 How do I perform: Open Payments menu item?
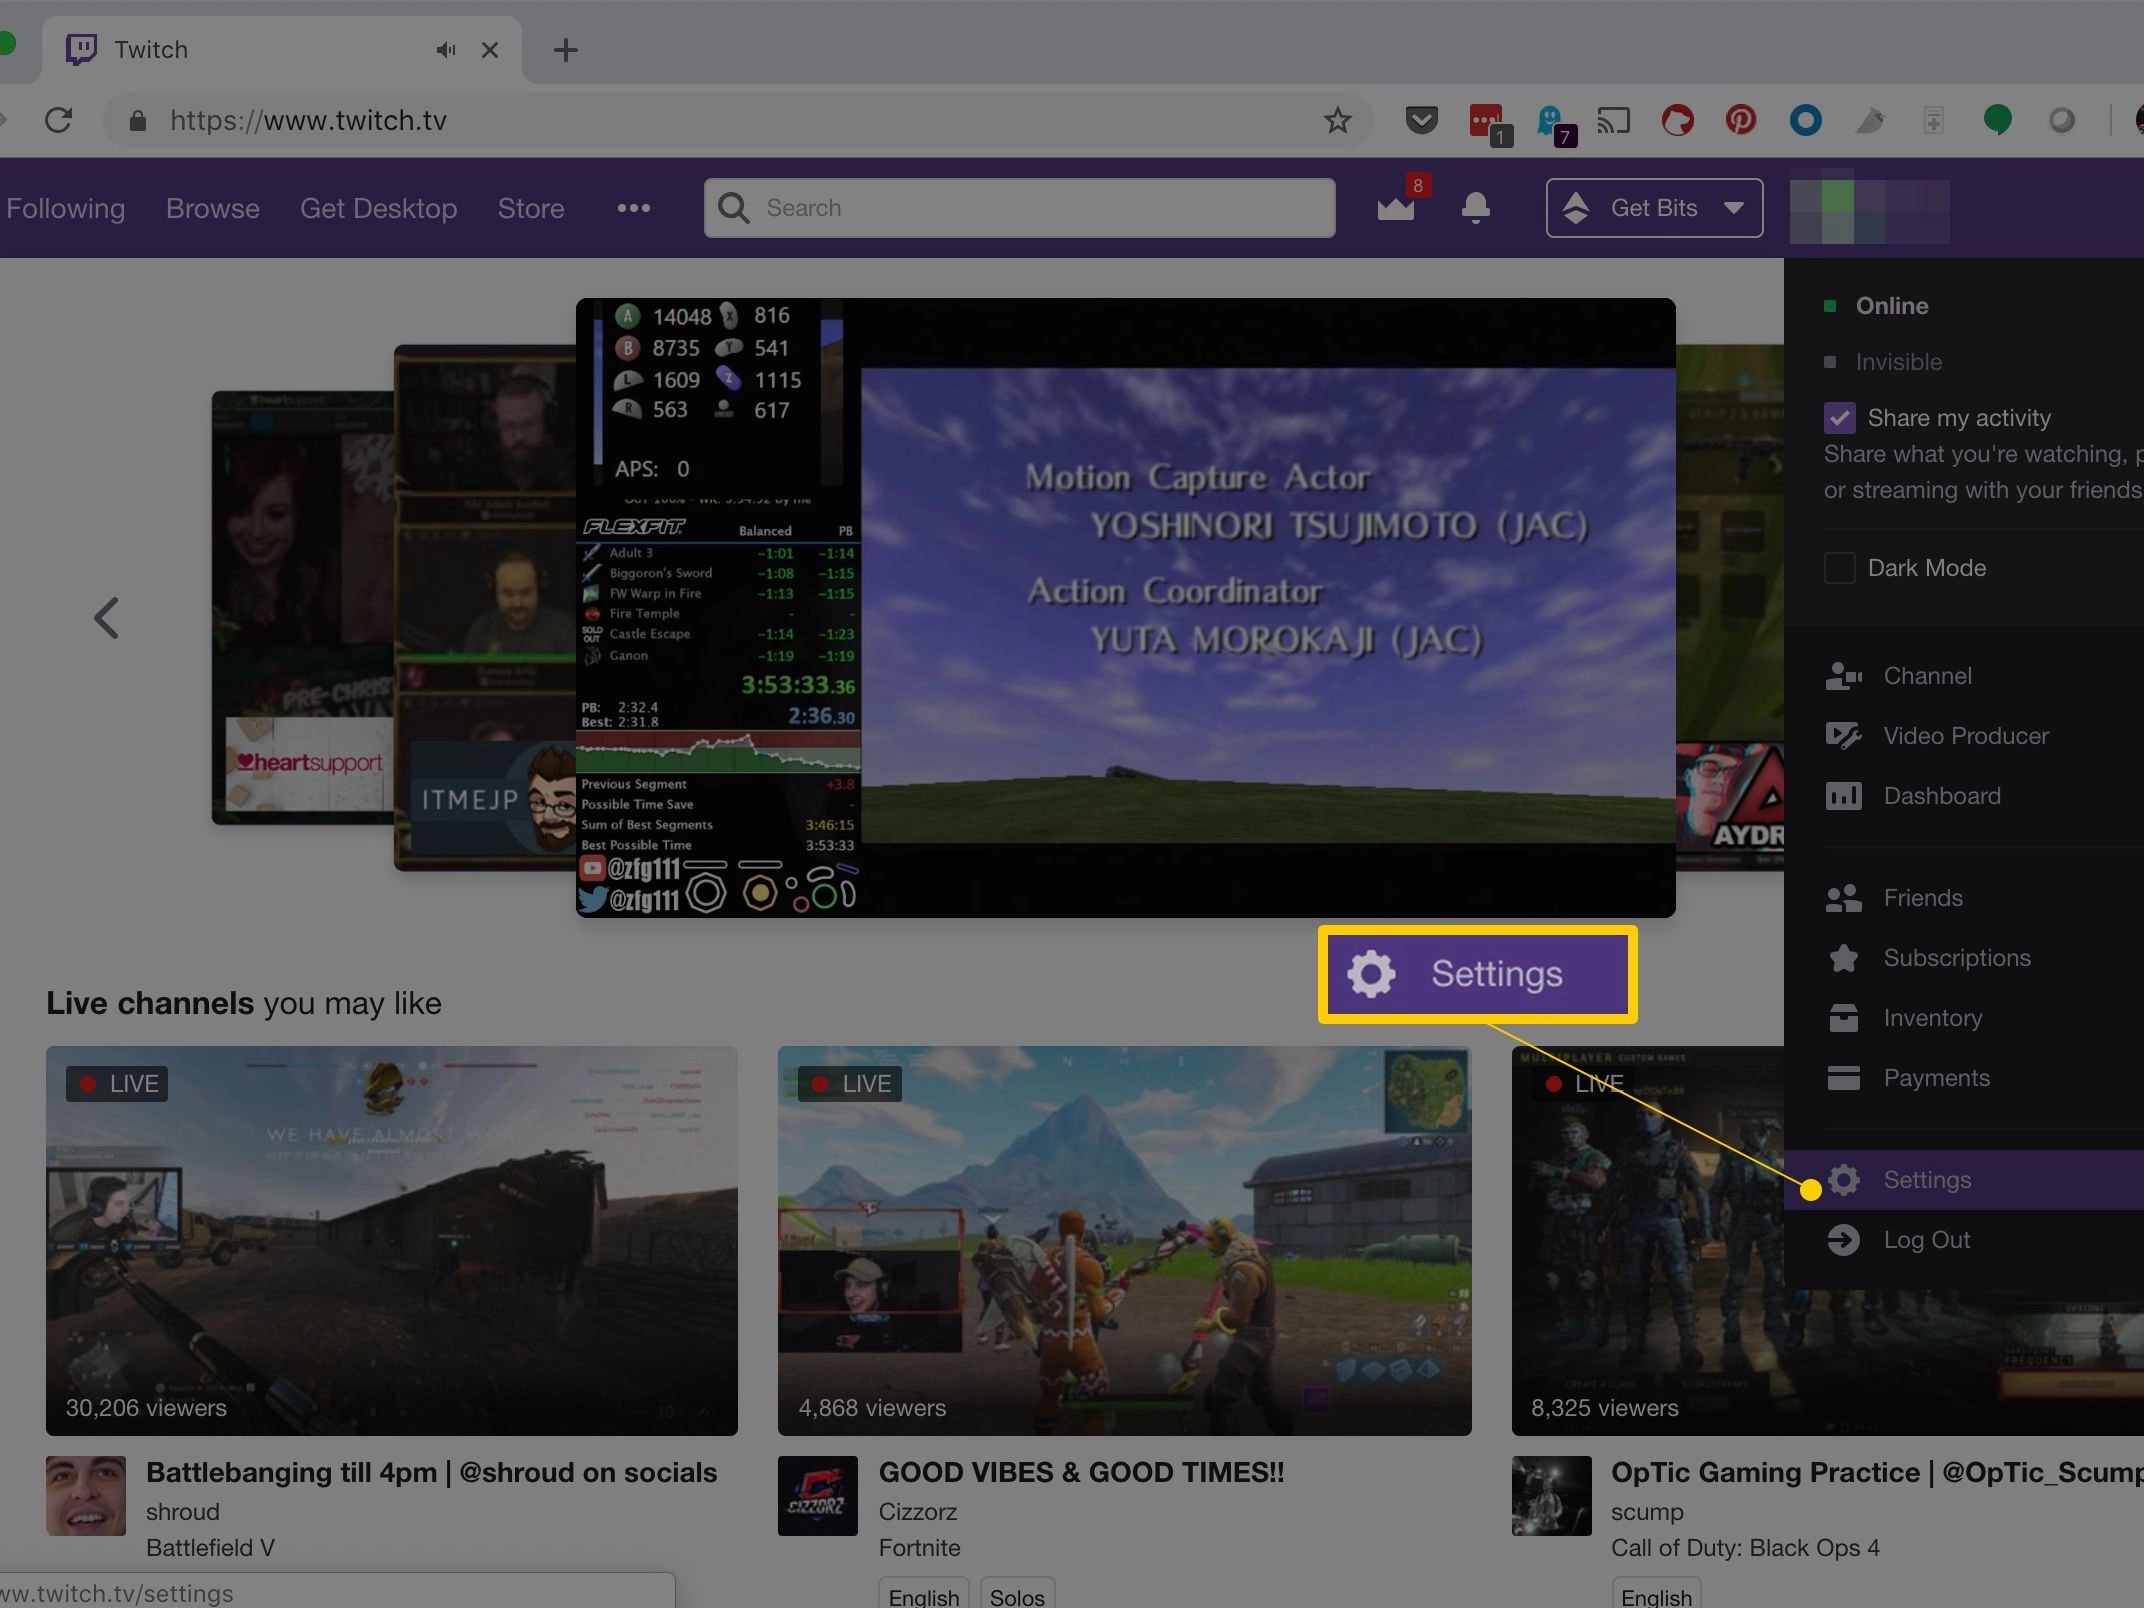tap(1964, 1078)
